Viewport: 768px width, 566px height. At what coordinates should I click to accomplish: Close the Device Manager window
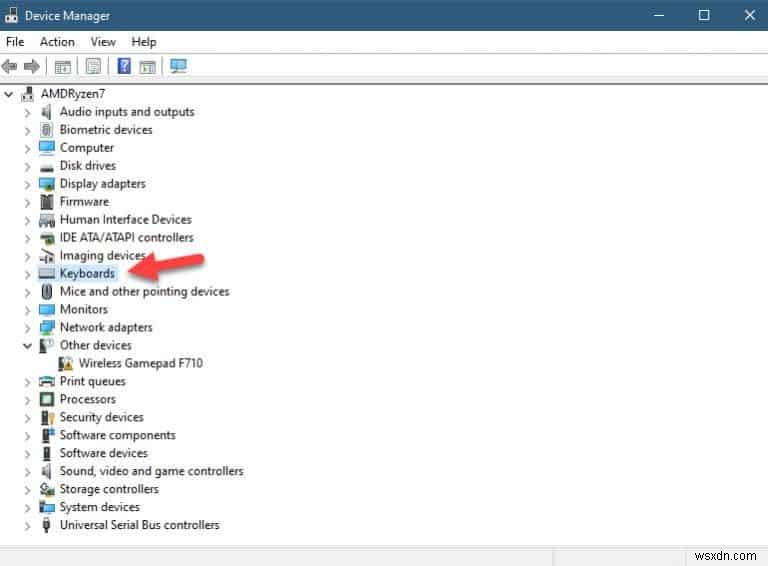(x=749, y=15)
